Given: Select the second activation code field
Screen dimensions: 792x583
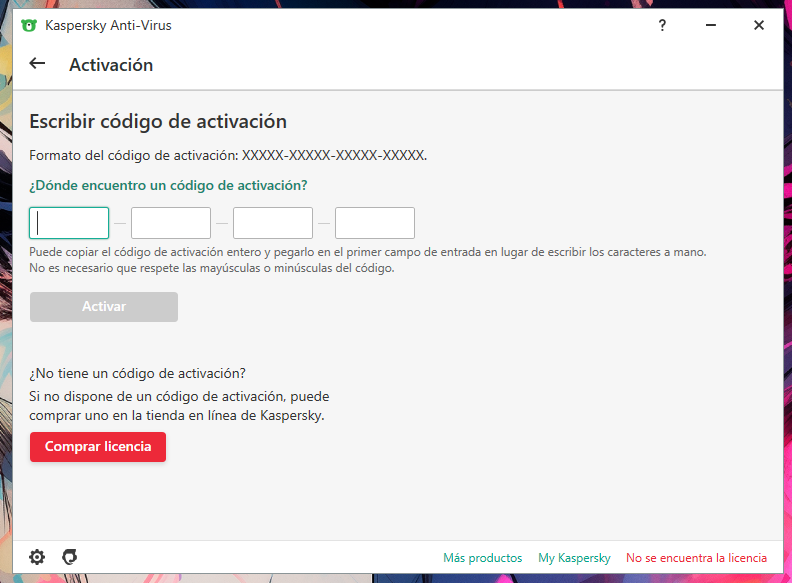Looking at the screenshot, I should [x=171, y=223].
